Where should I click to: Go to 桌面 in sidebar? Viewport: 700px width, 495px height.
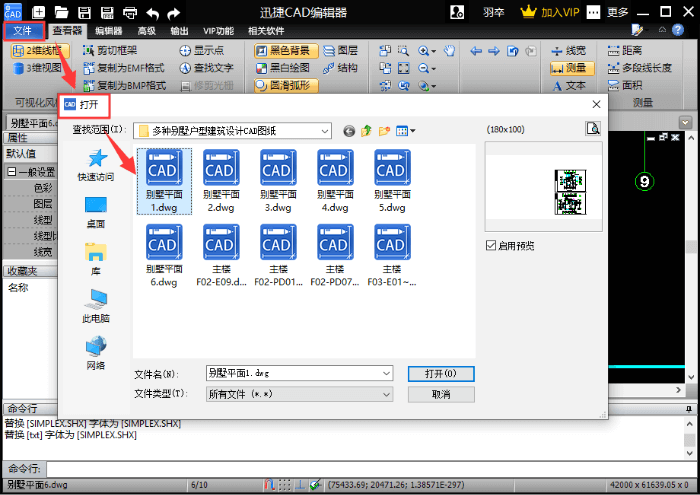(x=96, y=212)
